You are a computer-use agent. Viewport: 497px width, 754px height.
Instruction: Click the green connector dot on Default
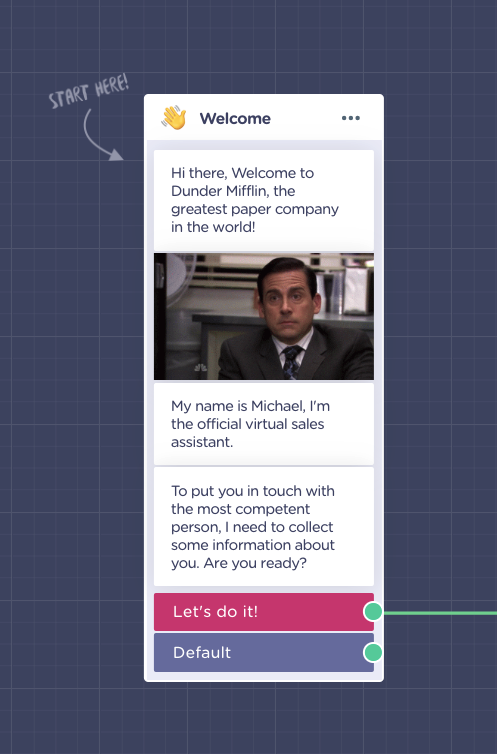[373, 653]
